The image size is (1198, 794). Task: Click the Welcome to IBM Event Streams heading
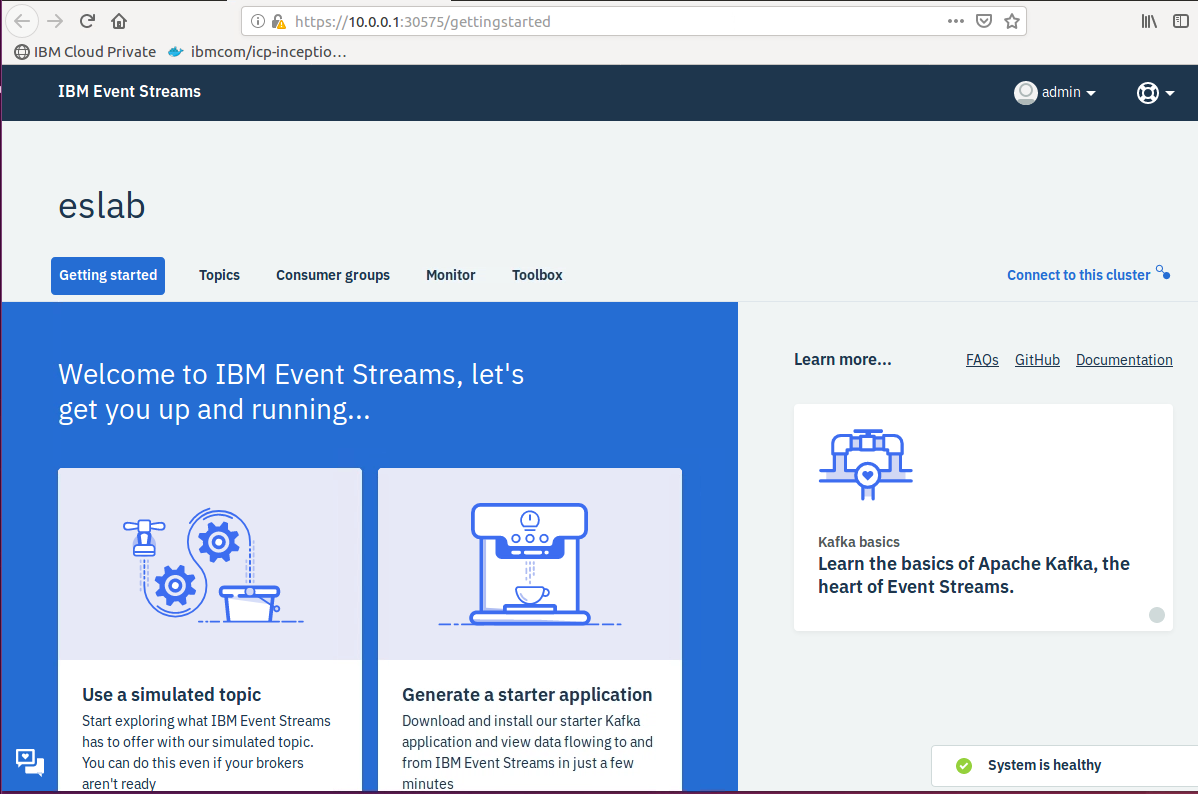pyautogui.click(x=291, y=392)
